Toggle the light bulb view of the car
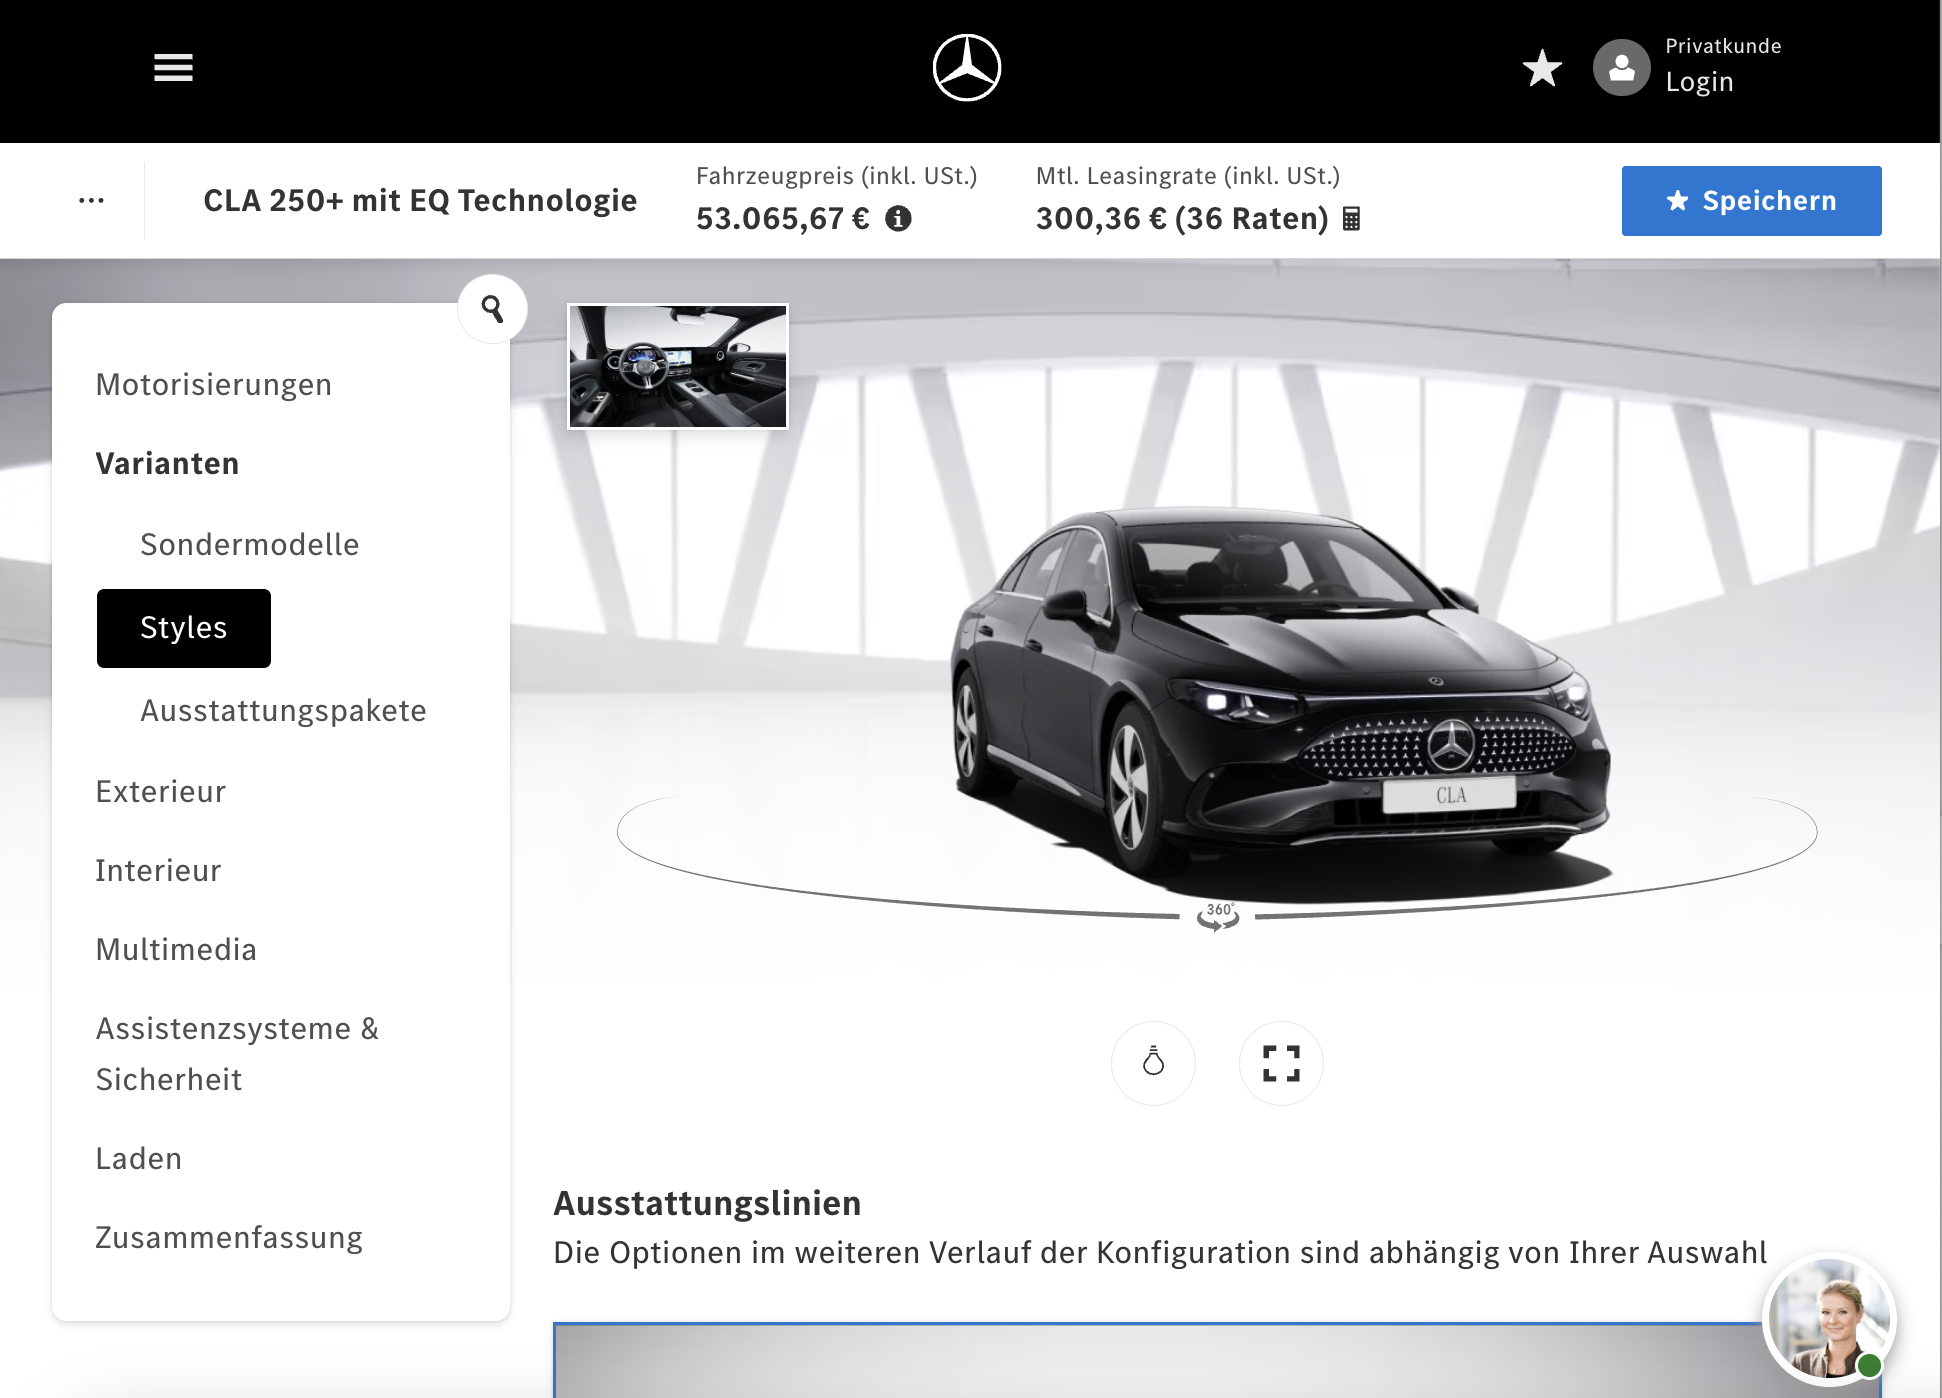Screen dimensions: 1942x1398 pos(1154,1064)
